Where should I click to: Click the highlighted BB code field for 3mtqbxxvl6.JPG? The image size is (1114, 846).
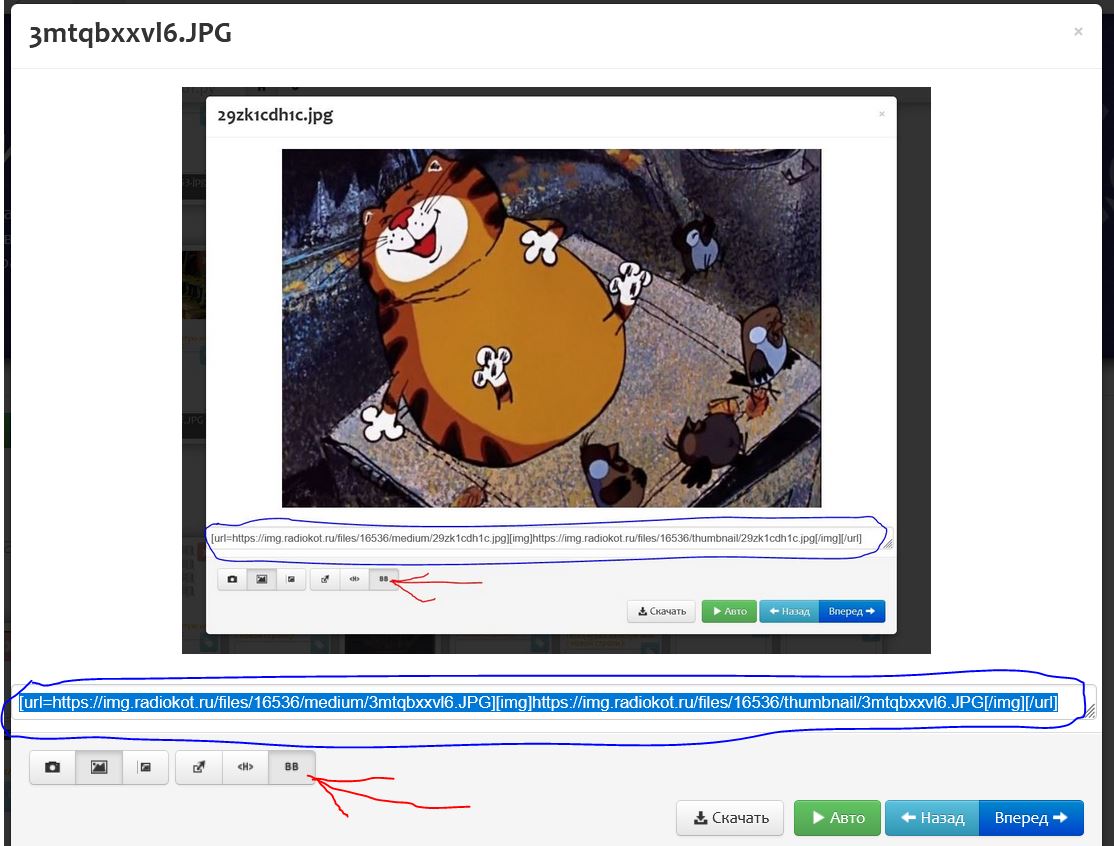tap(538, 703)
